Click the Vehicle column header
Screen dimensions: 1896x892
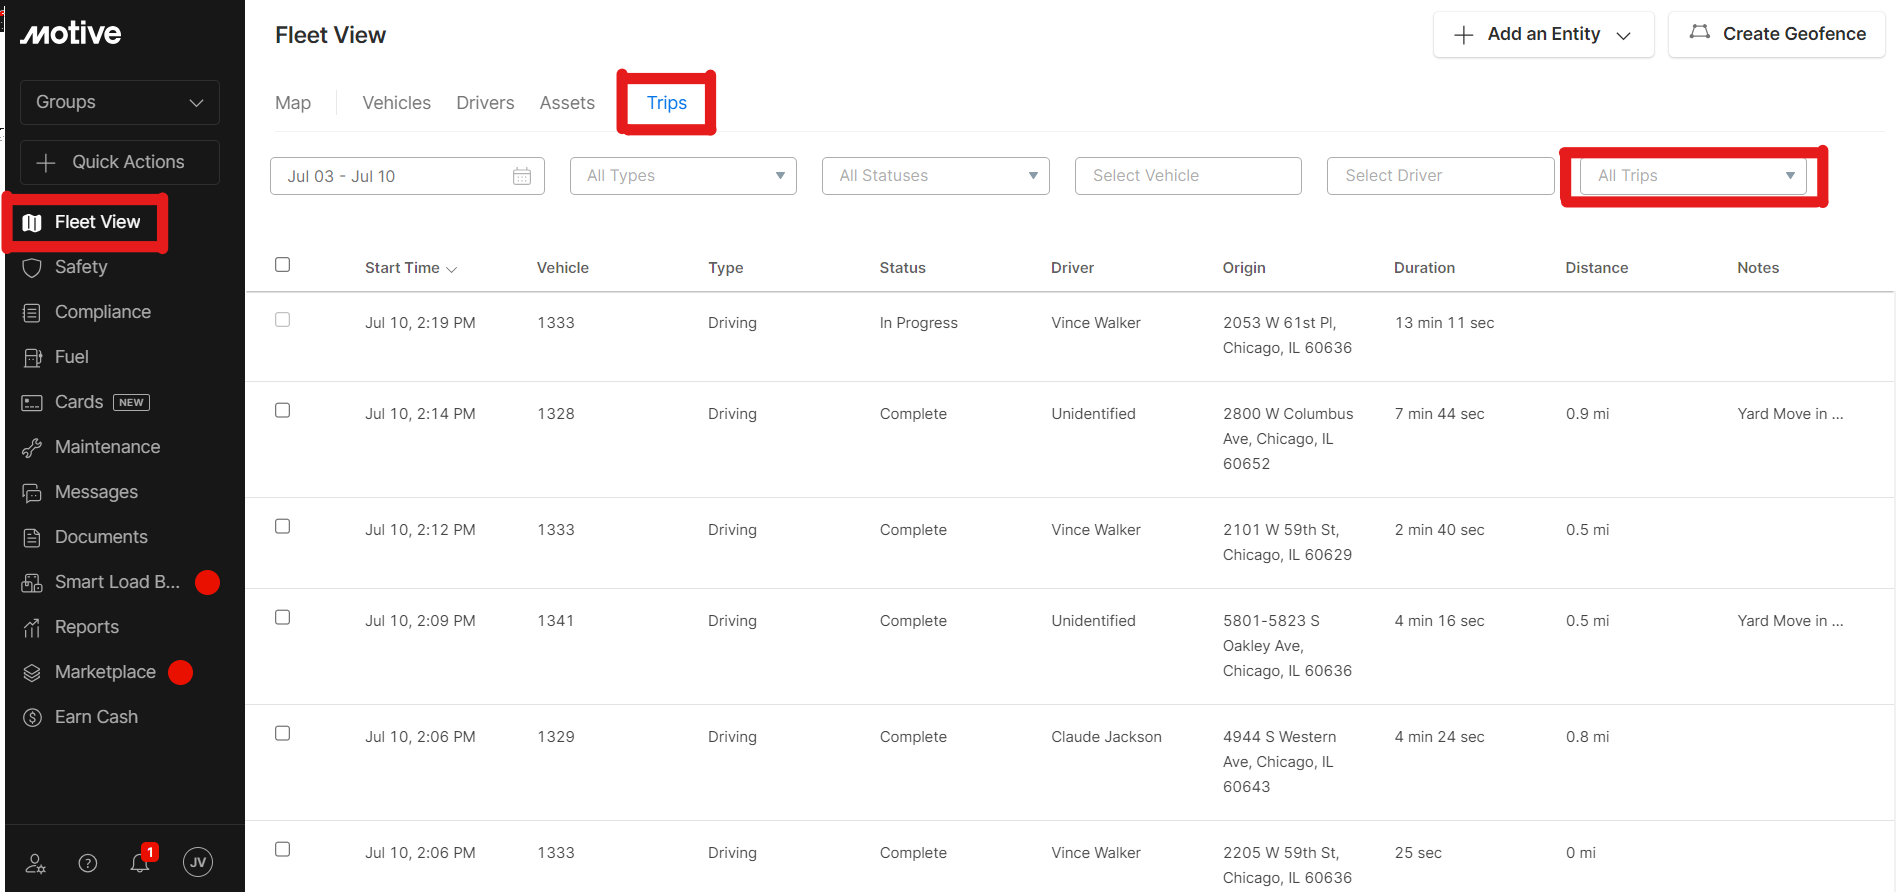click(x=563, y=268)
